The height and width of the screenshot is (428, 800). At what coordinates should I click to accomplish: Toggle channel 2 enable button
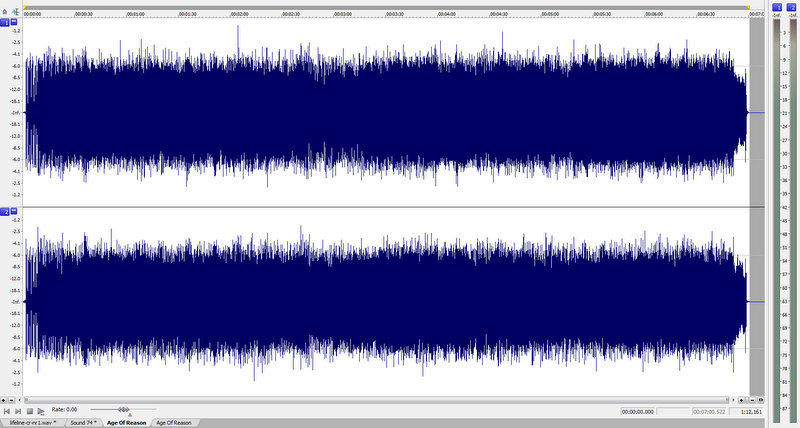tap(5, 212)
